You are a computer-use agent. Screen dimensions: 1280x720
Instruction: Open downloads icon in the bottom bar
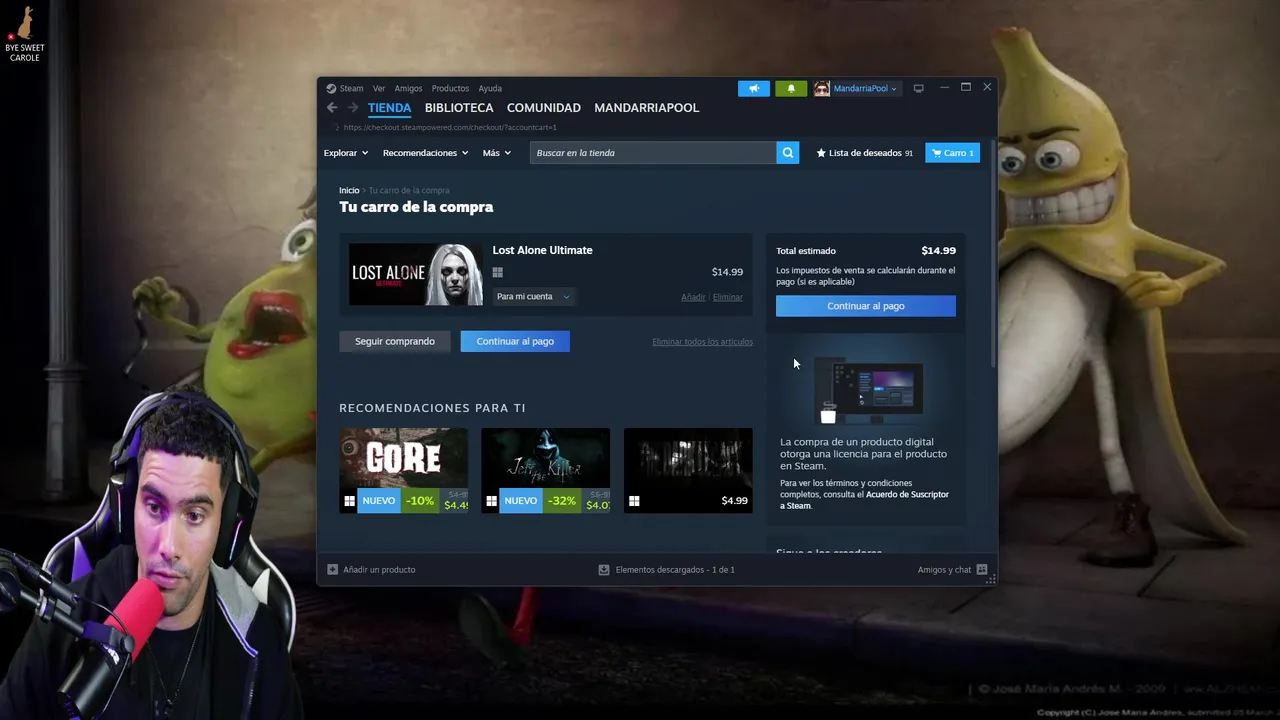pos(604,570)
